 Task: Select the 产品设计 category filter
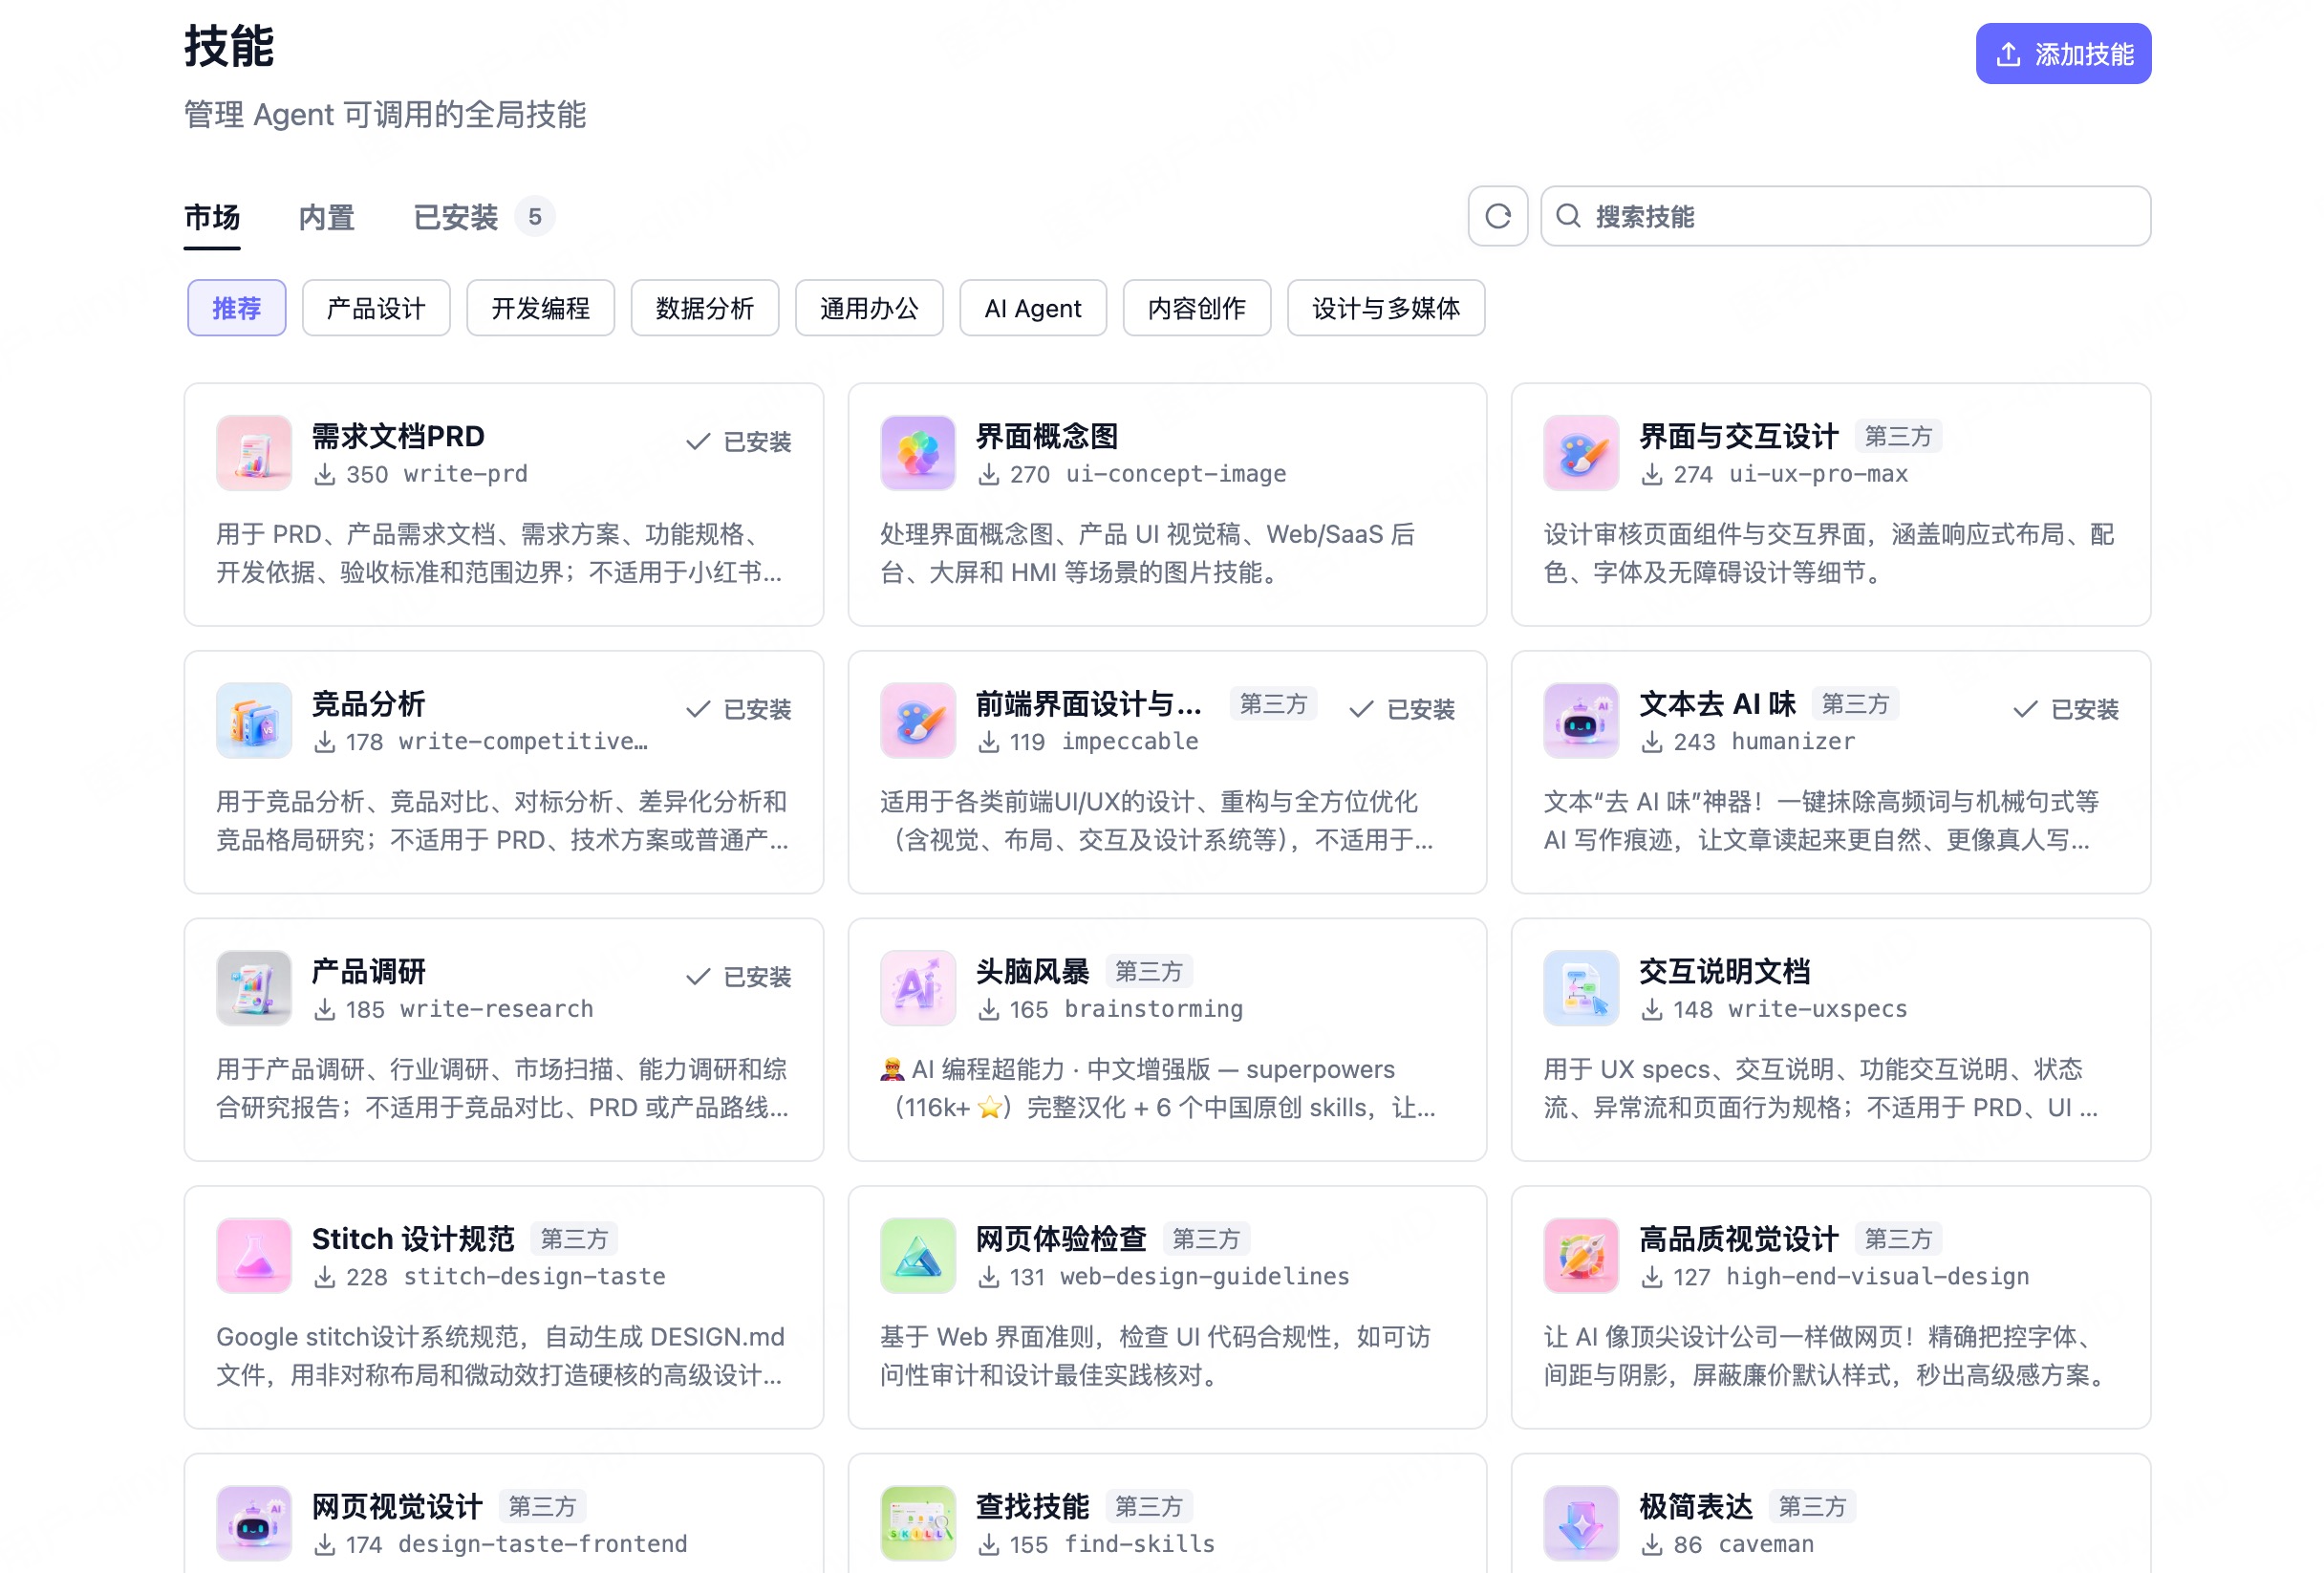click(x=376, y=308)
